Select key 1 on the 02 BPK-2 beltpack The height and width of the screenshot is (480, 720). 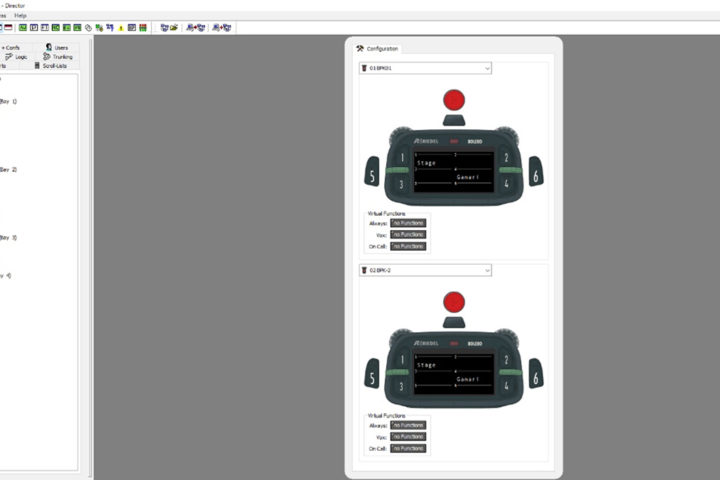click(x=402, y=360)
